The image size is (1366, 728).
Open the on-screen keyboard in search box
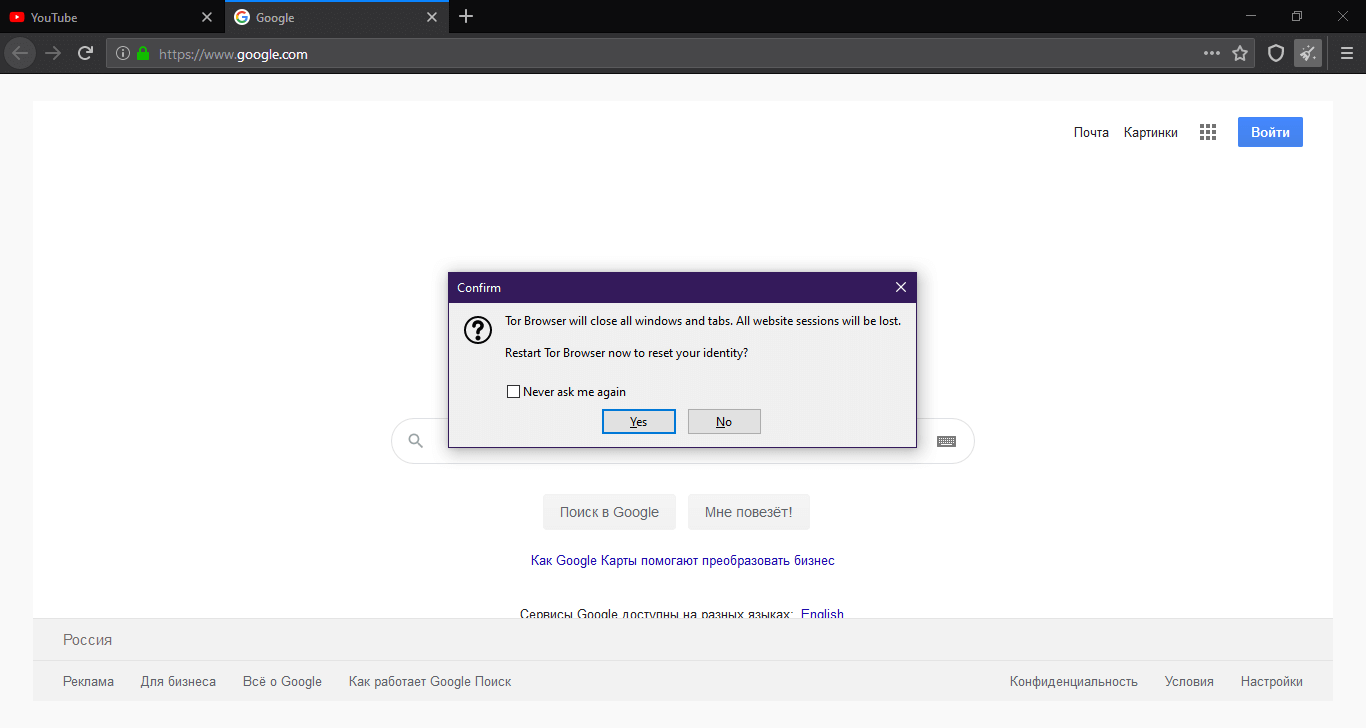946,441
